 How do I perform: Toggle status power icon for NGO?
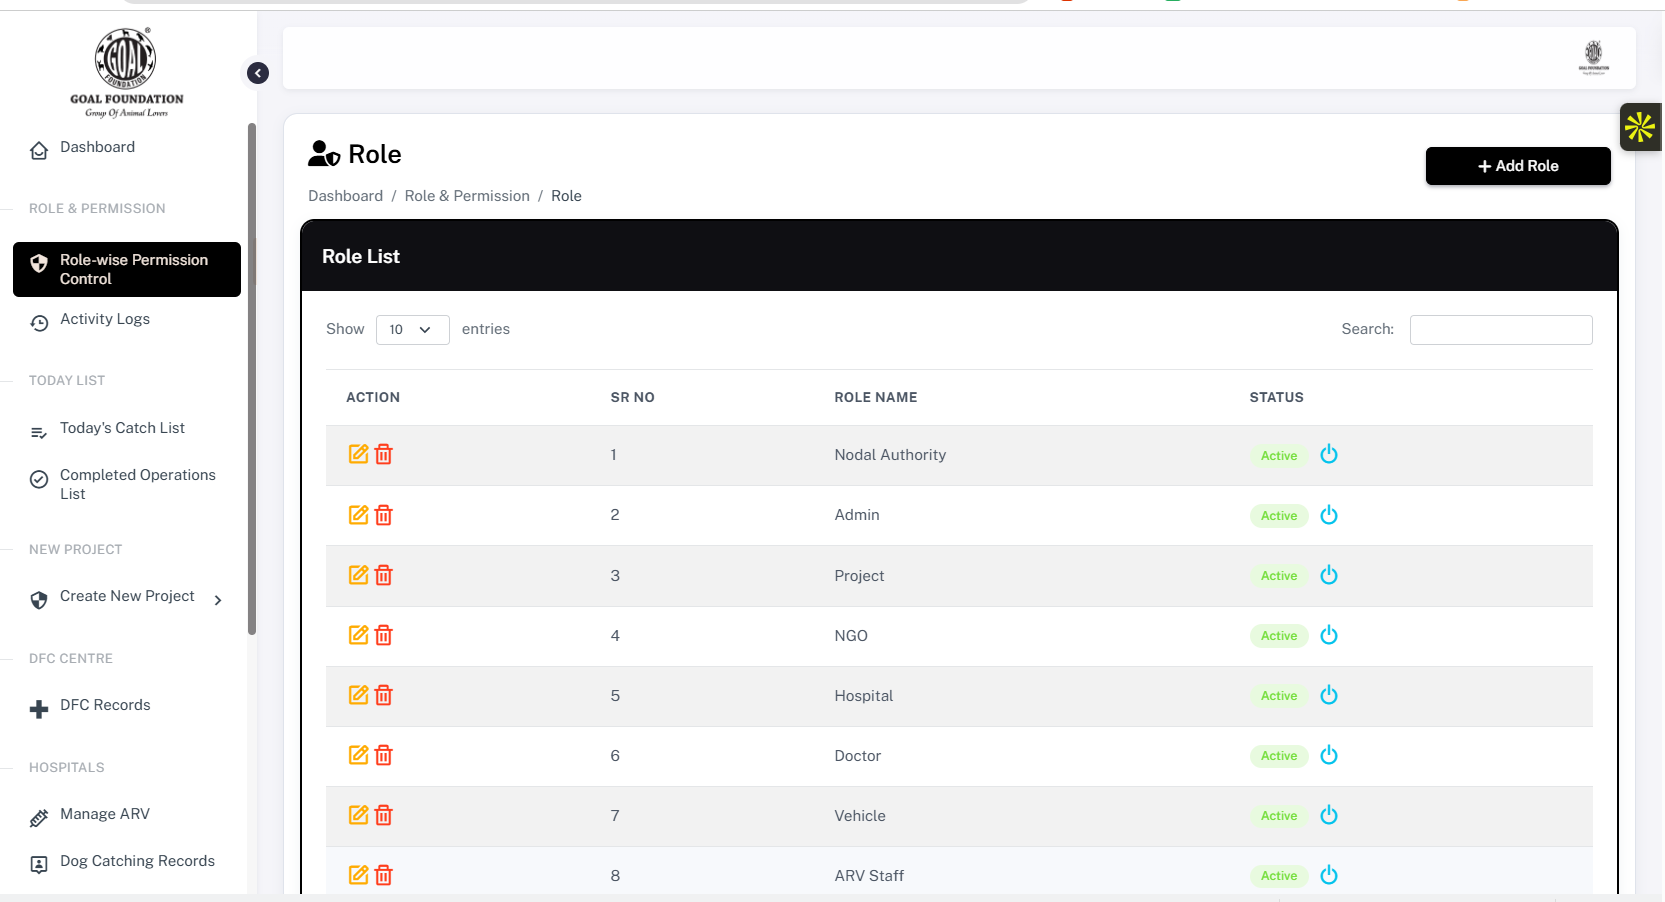point(1329,635)
